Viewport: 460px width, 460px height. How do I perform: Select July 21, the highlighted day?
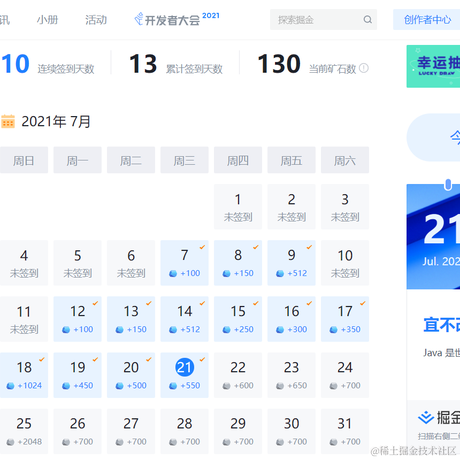tap(184, 375)
